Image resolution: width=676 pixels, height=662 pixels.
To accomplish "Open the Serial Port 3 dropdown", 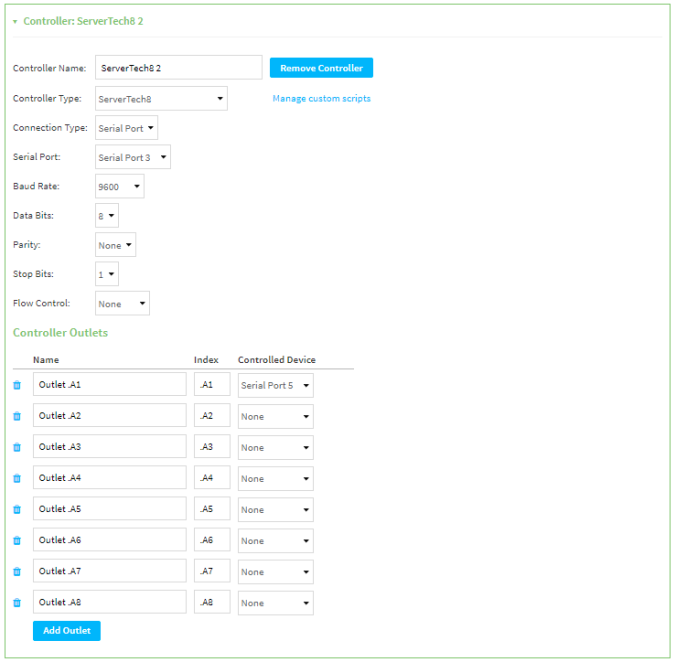I will tap(133, 157).
